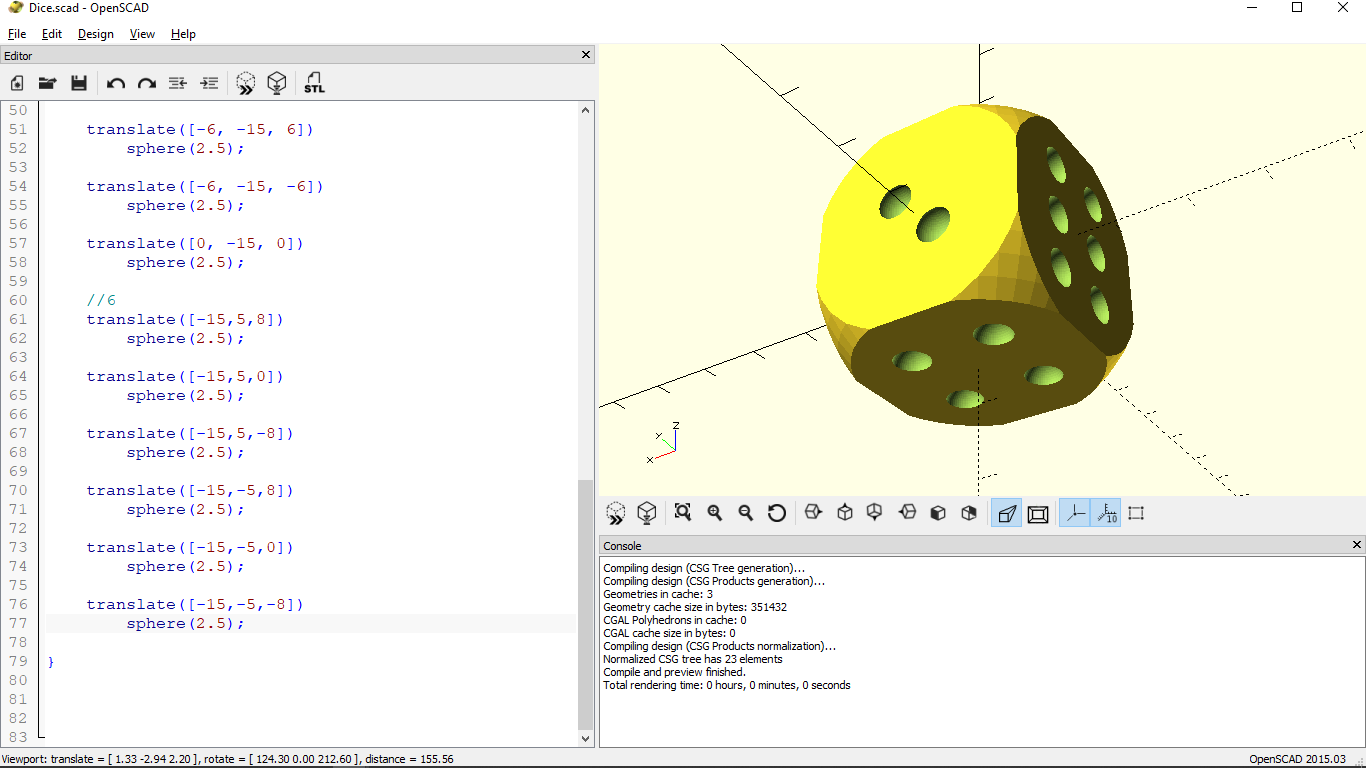
Task: Switch to the Top view
Action: tap(845, 513)
